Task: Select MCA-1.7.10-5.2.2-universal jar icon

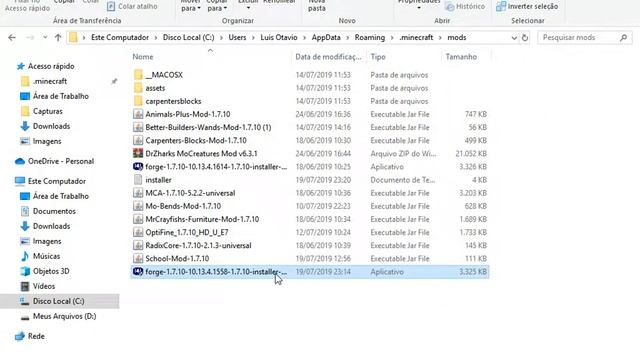Action: pyautogui.click(x=138, y=193)
